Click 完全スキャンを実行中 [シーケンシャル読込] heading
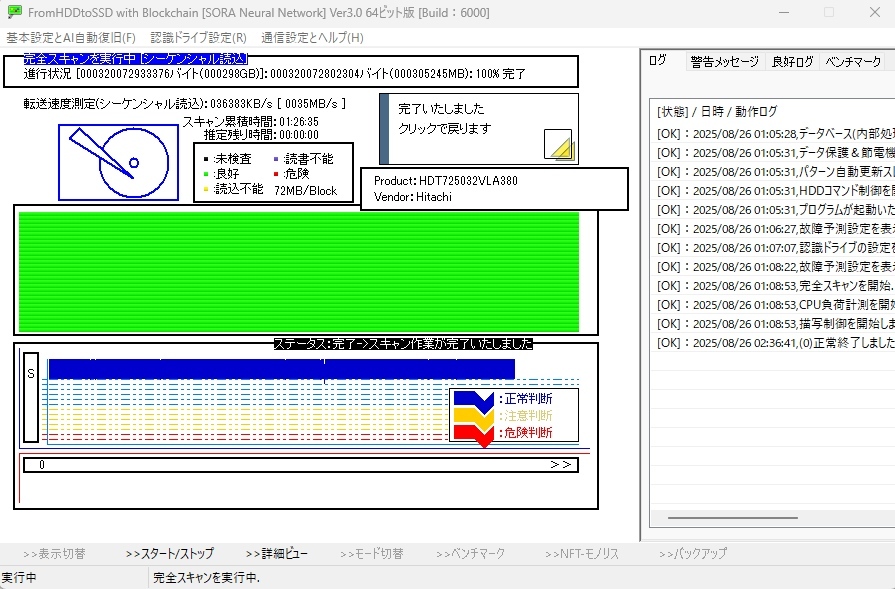The width and height of the screenshot is (895, 589). click(x=135, y=59)
